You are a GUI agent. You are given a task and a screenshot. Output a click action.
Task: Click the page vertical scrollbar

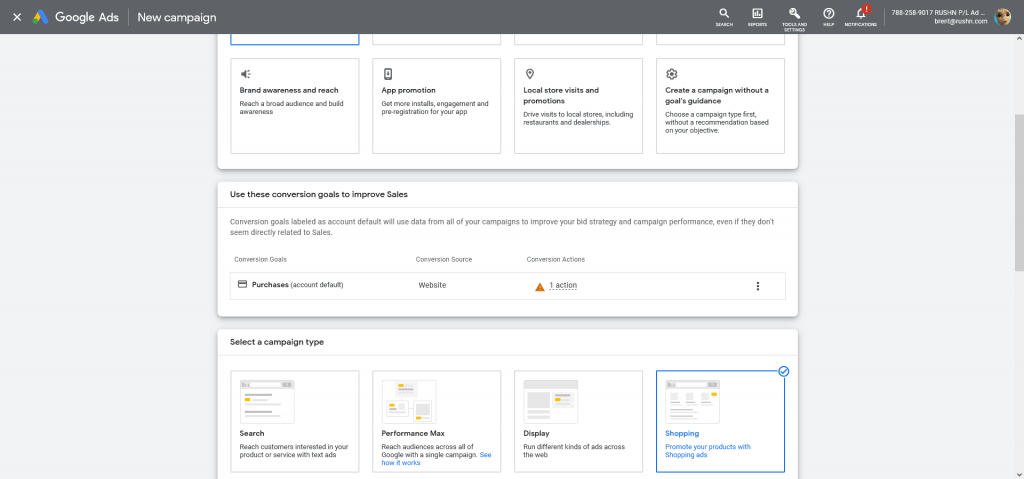[x=1019, y=193]
